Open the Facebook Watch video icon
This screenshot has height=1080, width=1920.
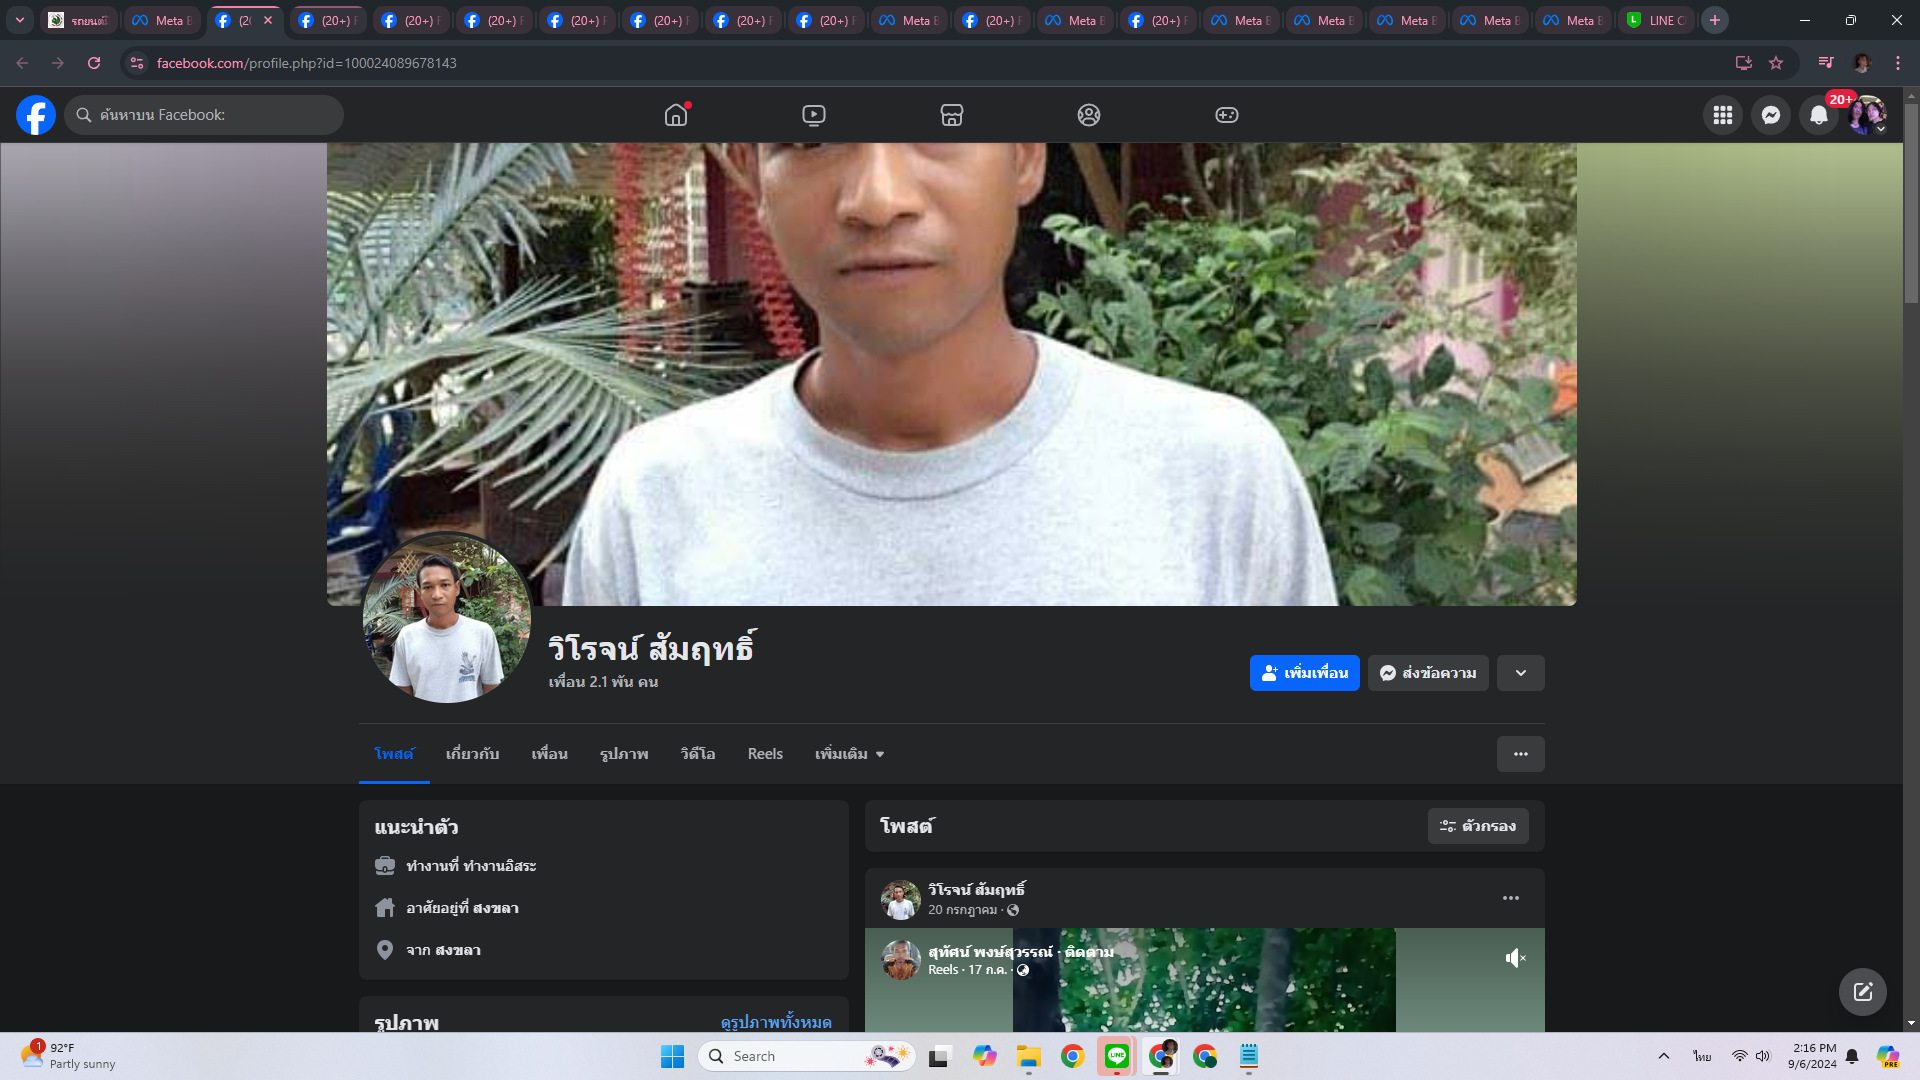pos(814,115)
